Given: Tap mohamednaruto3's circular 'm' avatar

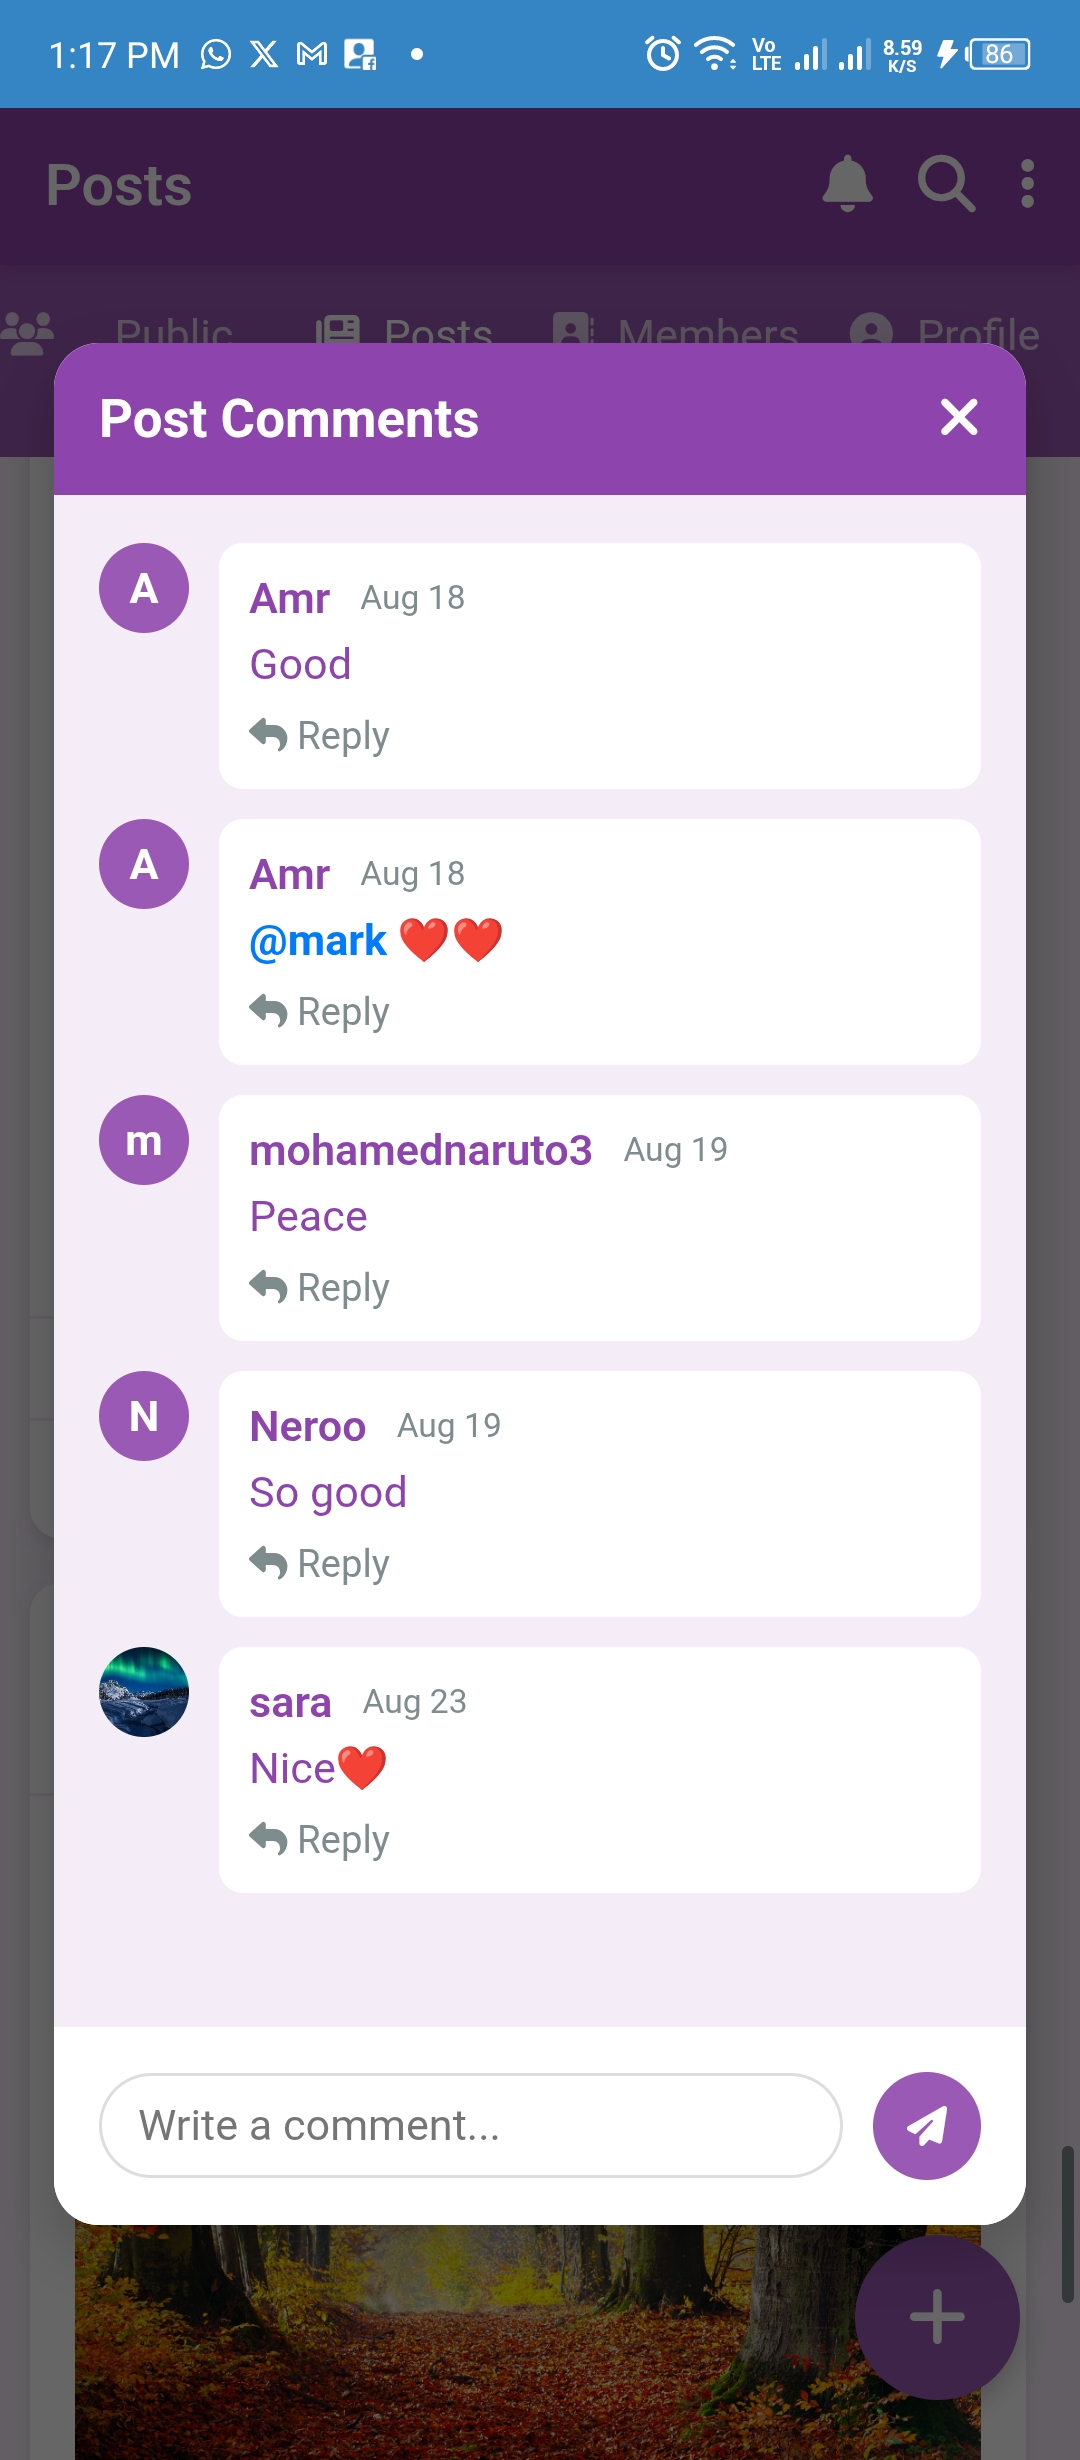Looking at the screenshot, I should point(144,1141).
